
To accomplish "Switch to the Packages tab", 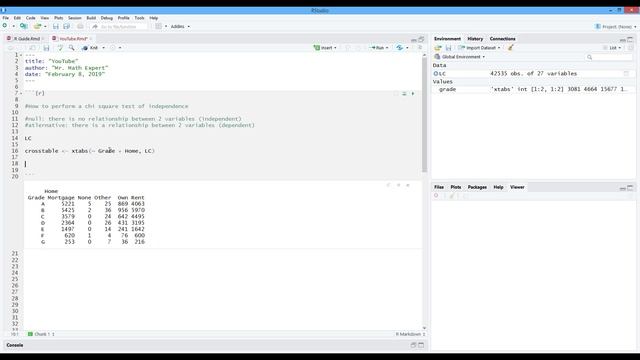I will 477,187.
